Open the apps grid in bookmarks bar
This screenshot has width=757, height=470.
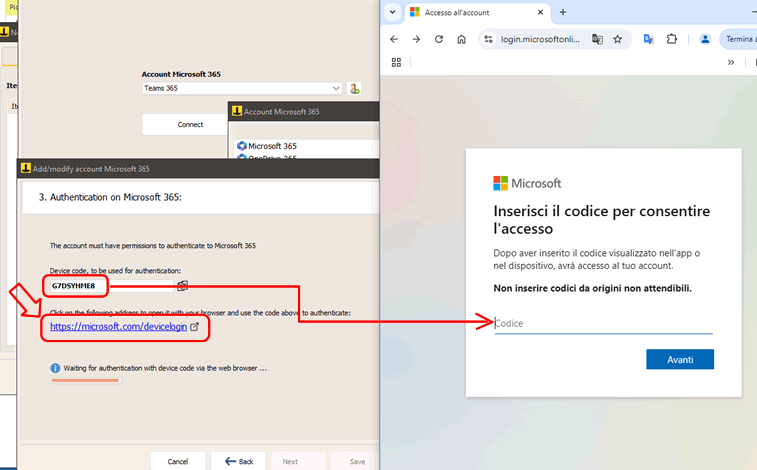point(396,62)
